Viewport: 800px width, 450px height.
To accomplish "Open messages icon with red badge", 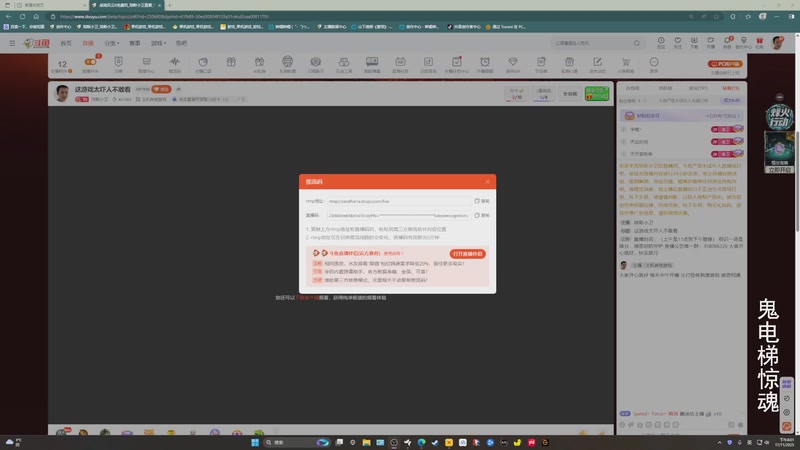I will pyautogui.click(x=727, y=42).
